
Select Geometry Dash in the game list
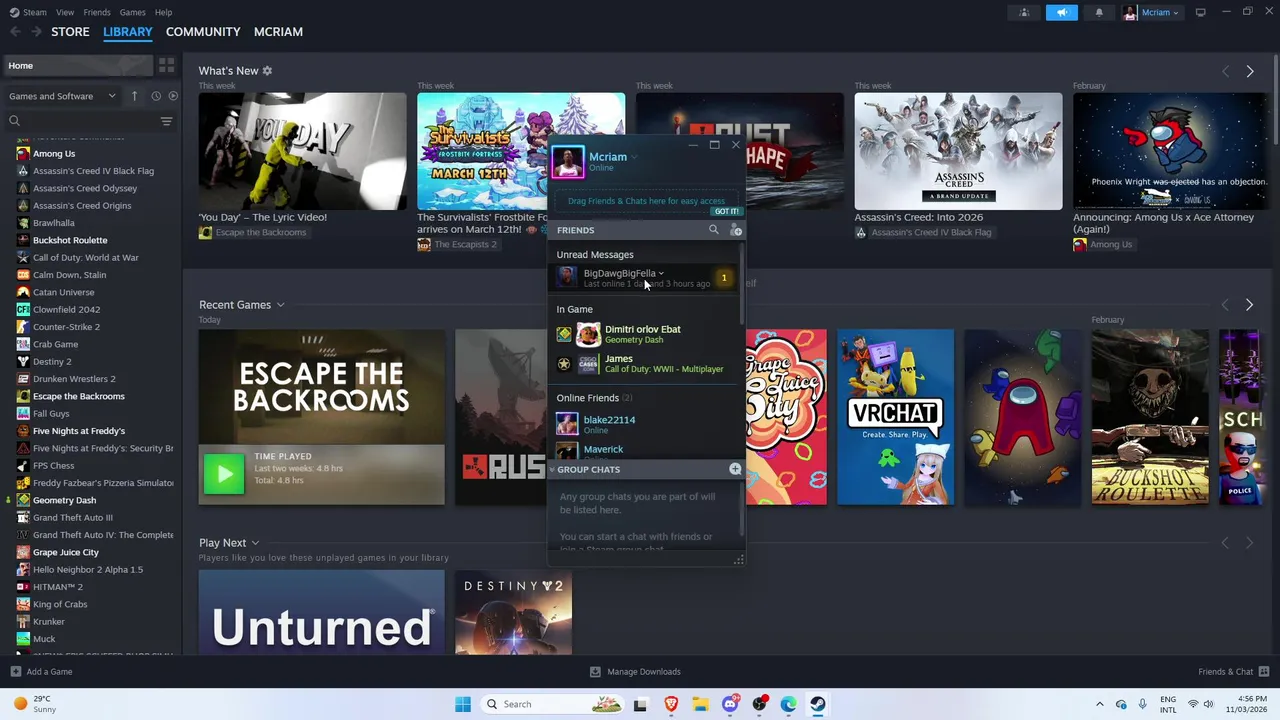click(x=64, y=500)
